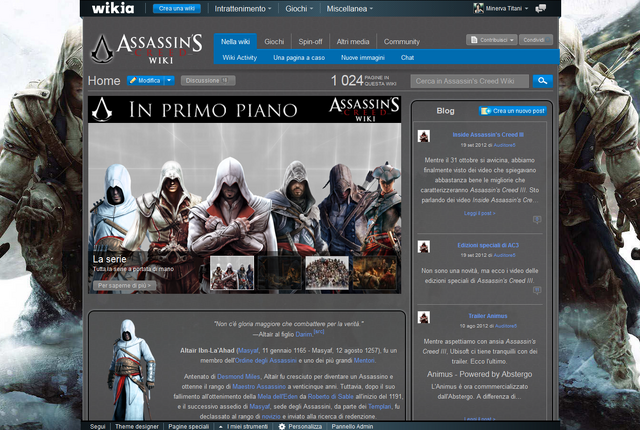
Task: Click the Personalizza gear icon
Action: pos(282,426)
